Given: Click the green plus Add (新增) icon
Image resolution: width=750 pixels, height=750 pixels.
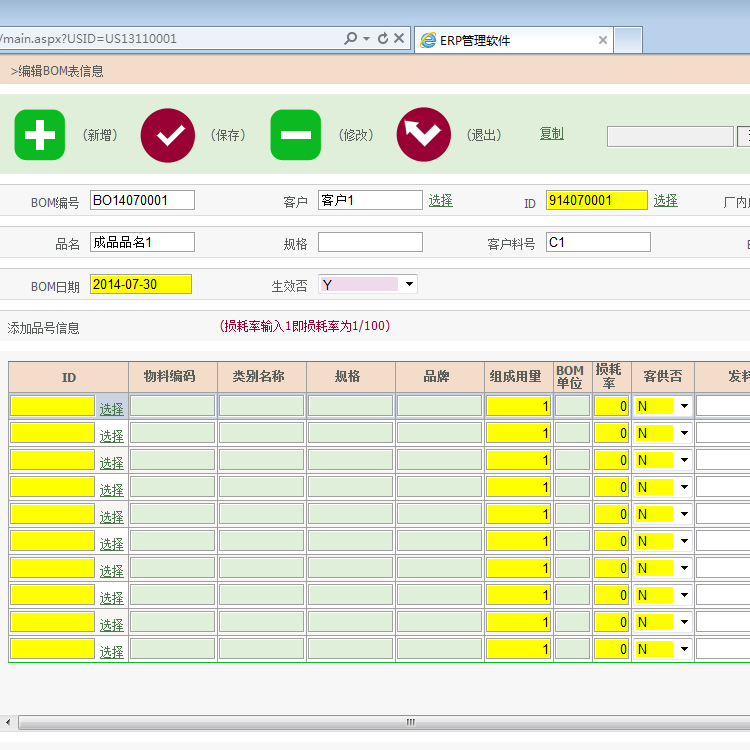Looking at the screenshot, I should (40, 135).
